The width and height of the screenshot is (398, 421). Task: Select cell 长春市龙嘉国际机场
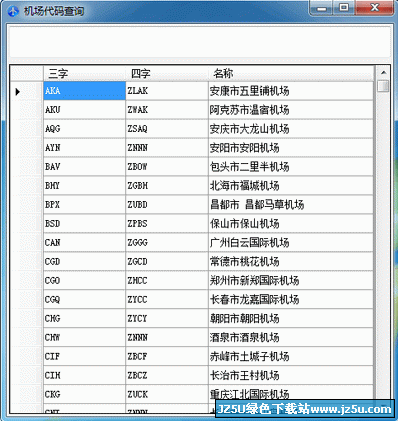pos(291,300)
